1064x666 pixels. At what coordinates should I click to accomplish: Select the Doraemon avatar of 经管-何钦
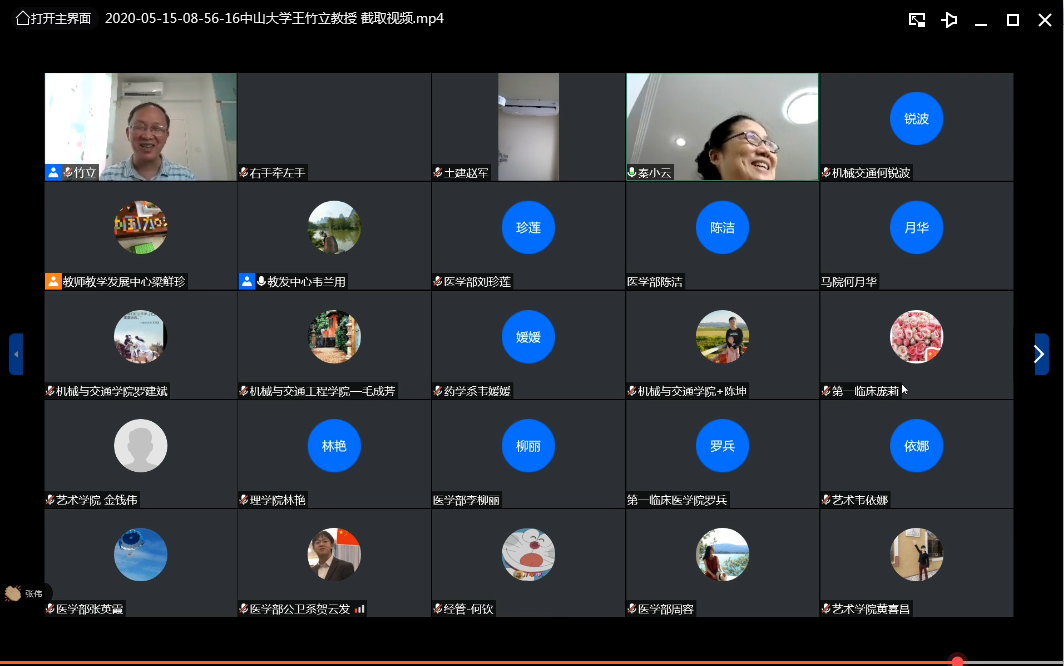point(528,554)
